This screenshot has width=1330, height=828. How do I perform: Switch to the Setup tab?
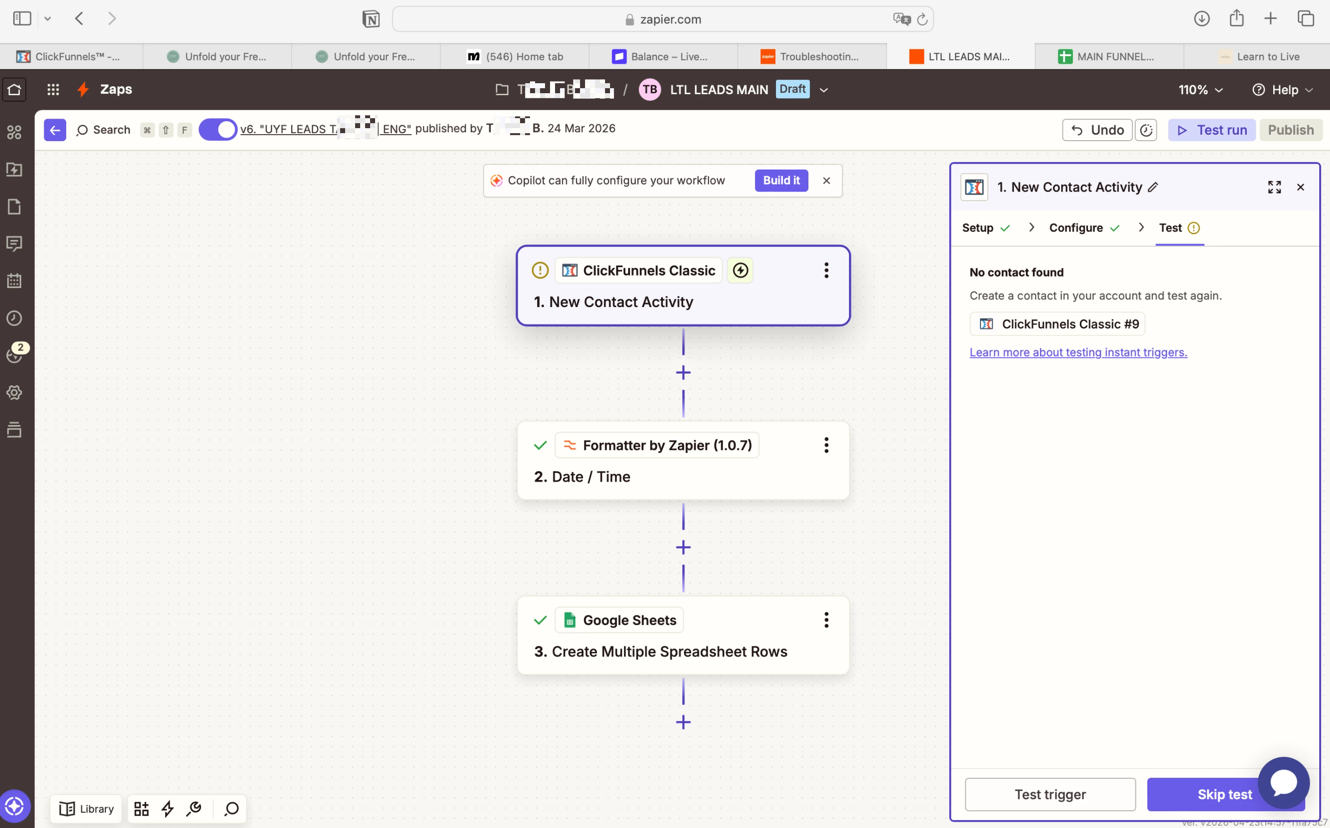[x=986, y=228]
